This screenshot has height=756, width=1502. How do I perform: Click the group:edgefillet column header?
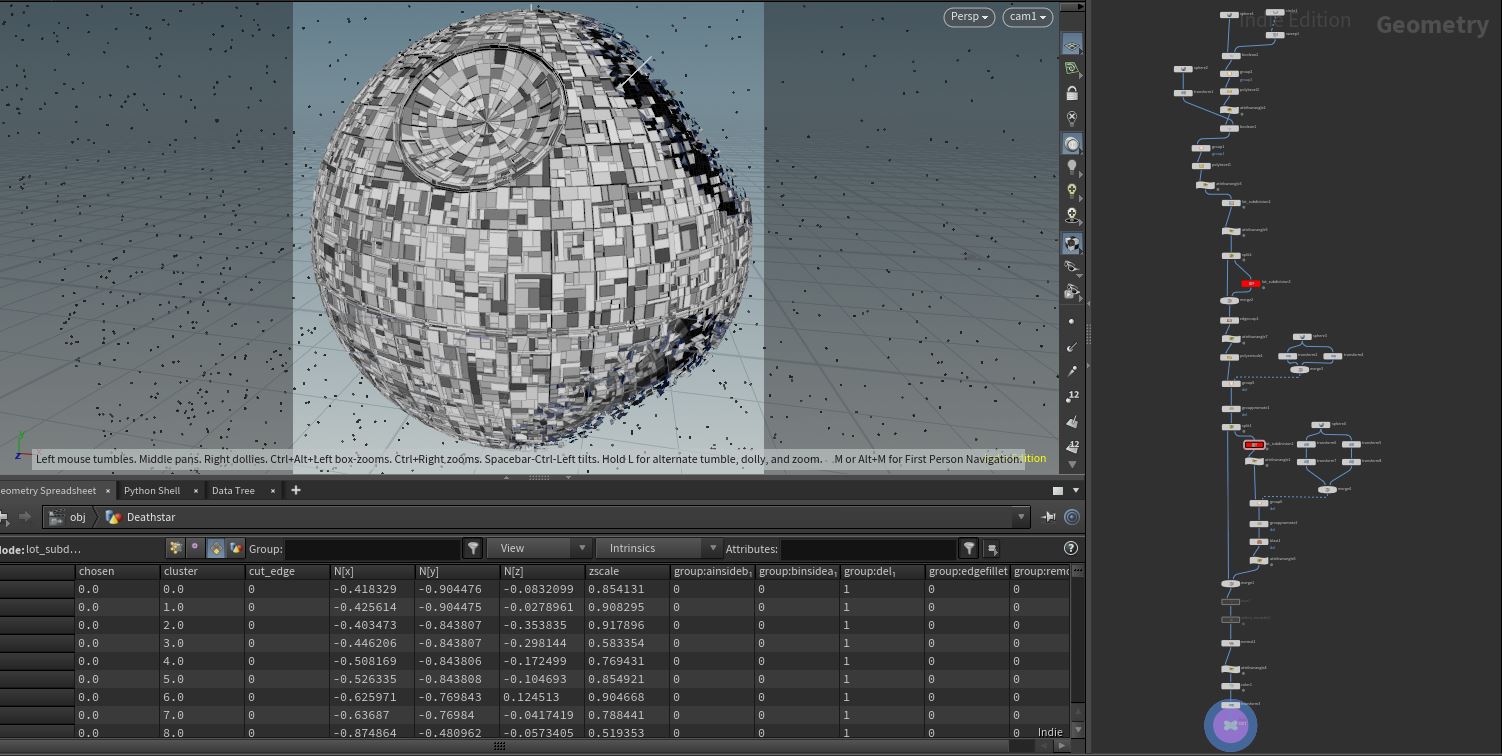point(967,571)
